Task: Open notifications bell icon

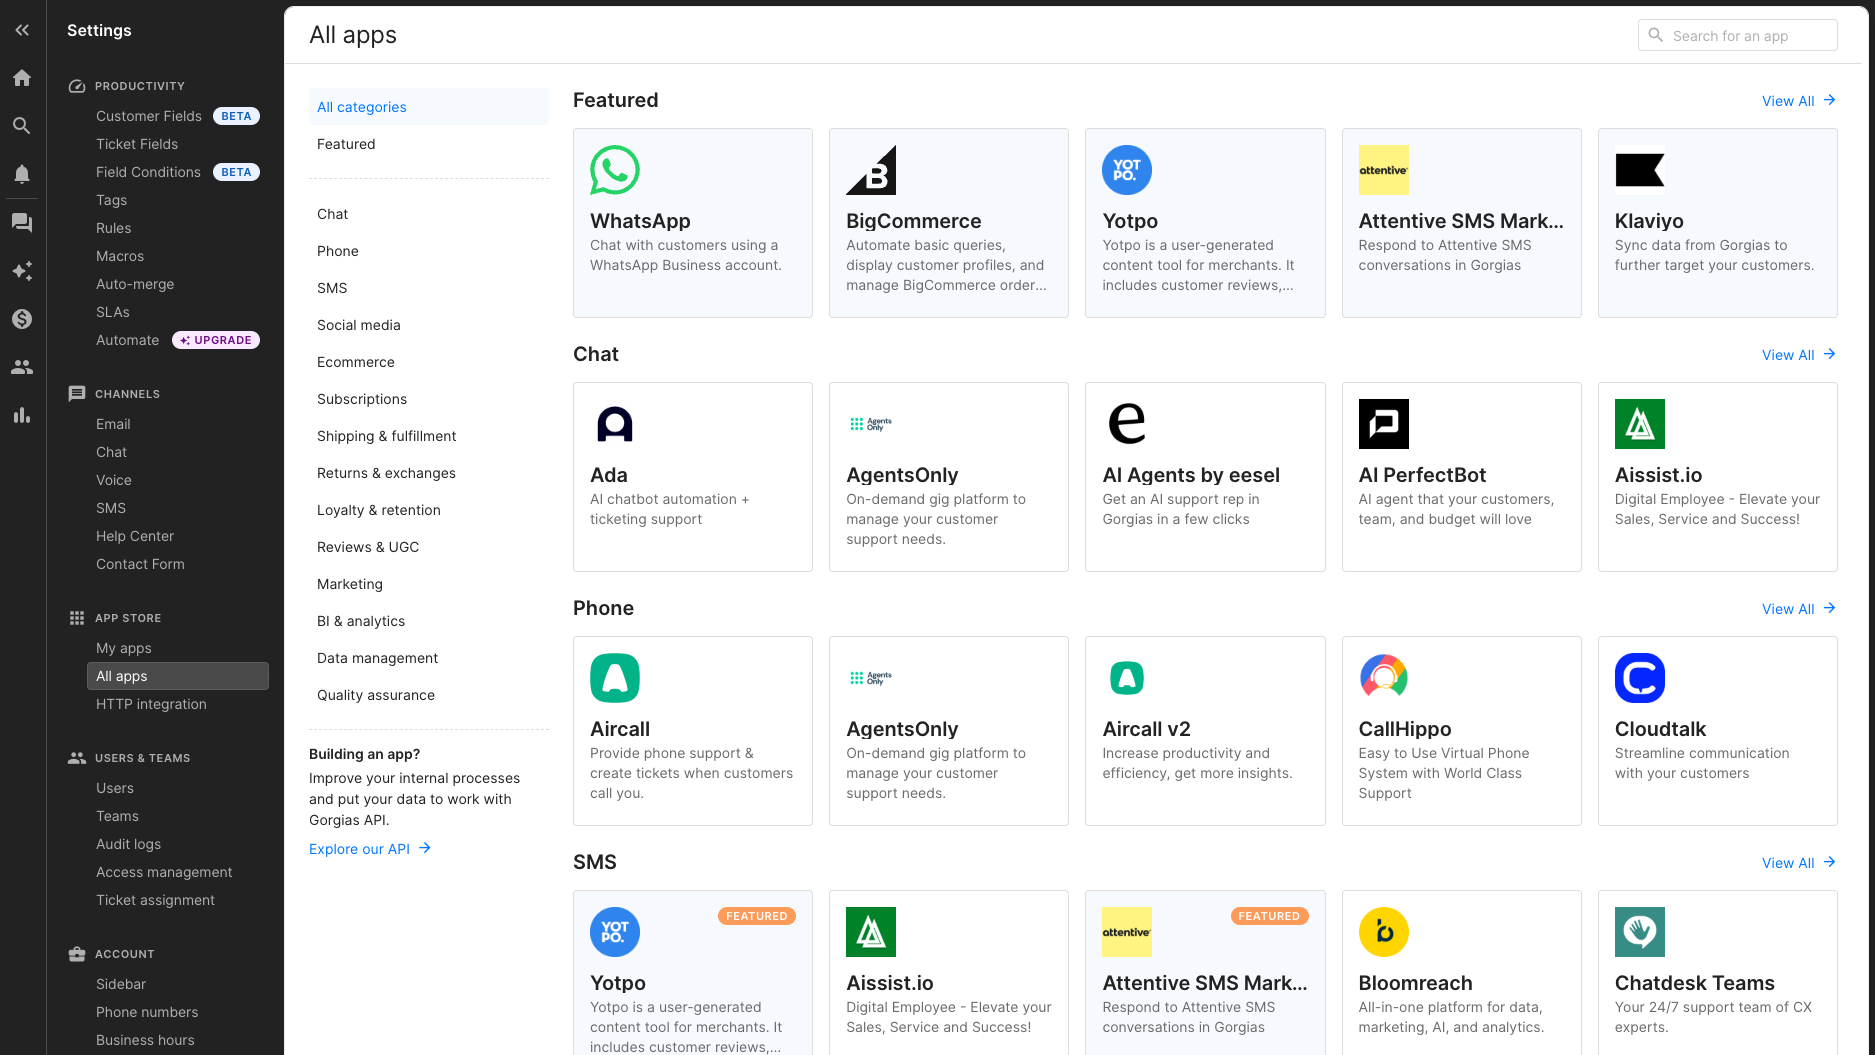Action: (22, 174)
